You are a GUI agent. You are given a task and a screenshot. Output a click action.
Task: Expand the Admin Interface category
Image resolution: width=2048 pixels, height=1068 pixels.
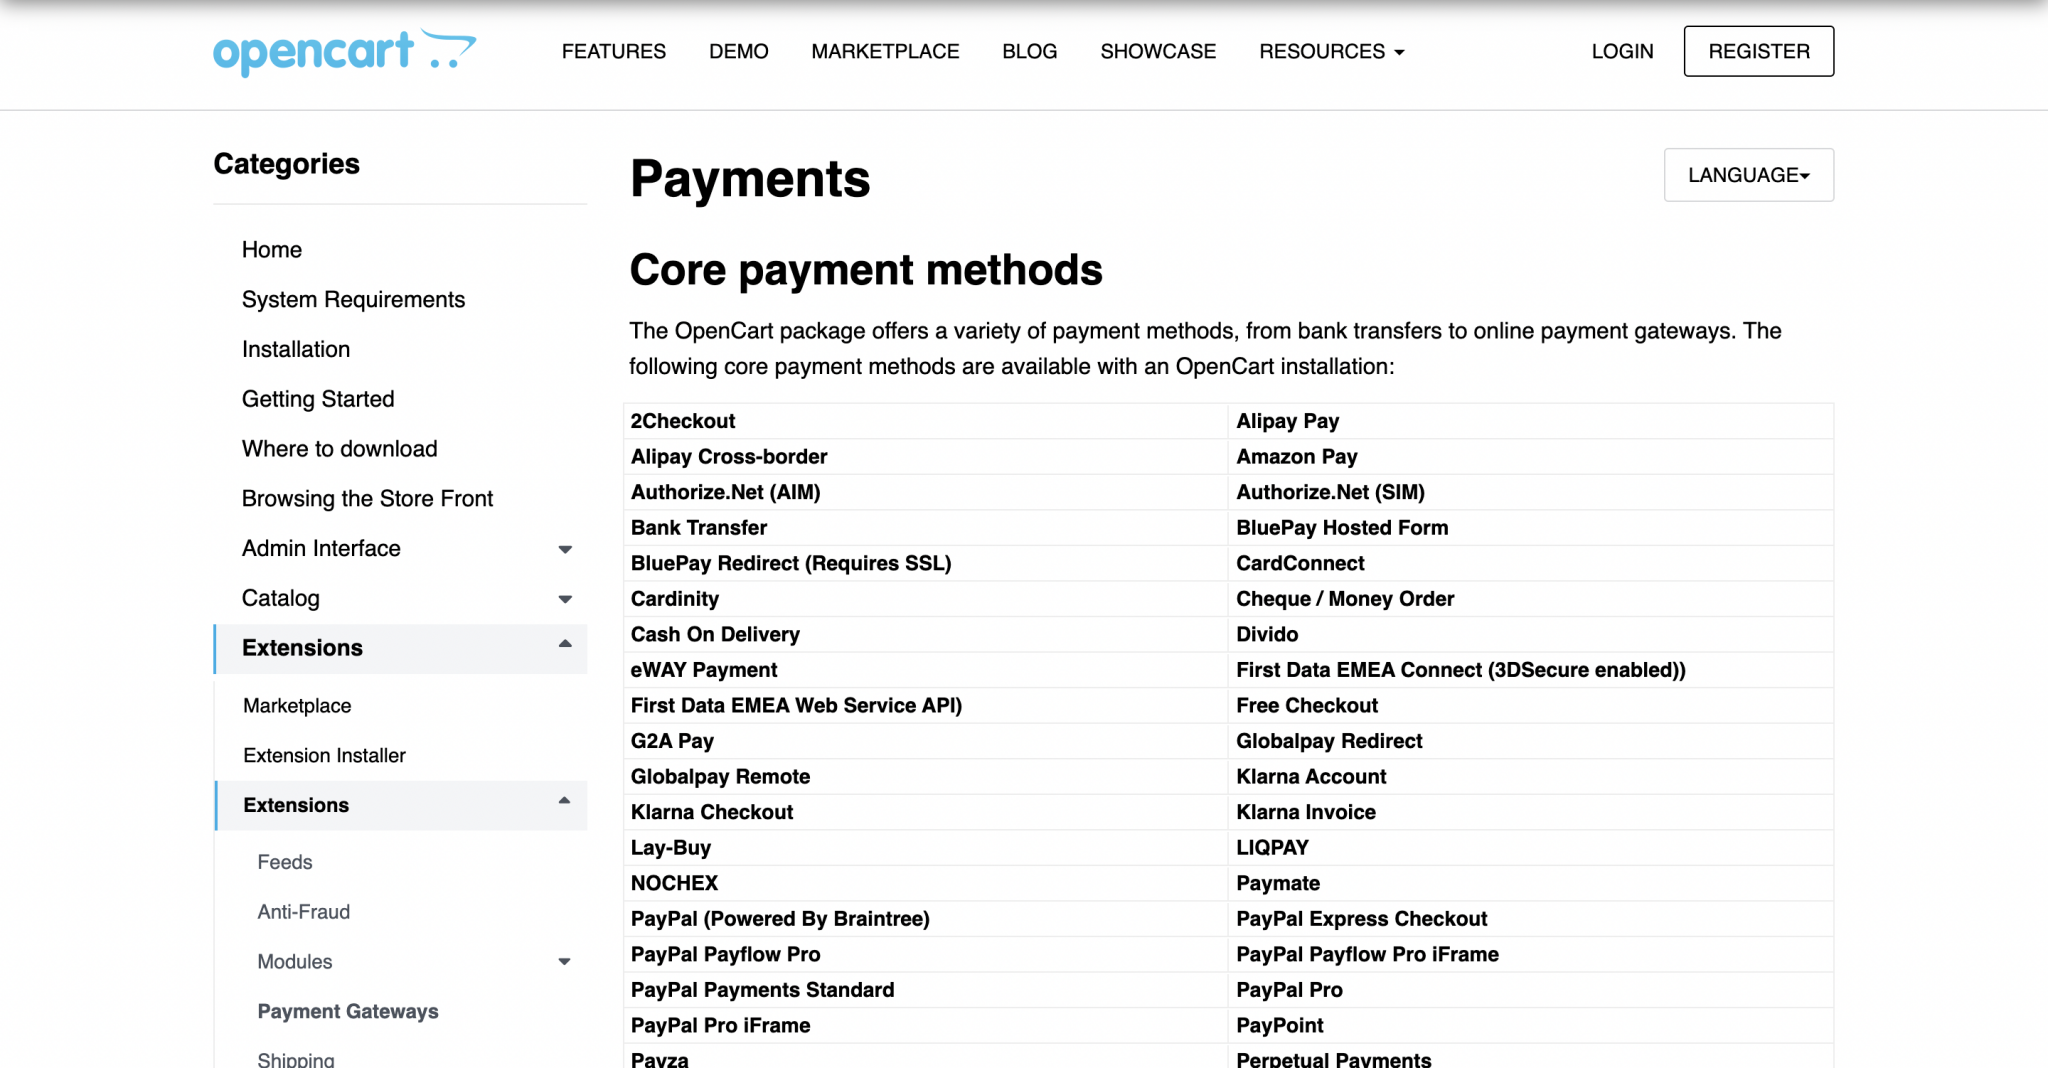tap(565, 549)
